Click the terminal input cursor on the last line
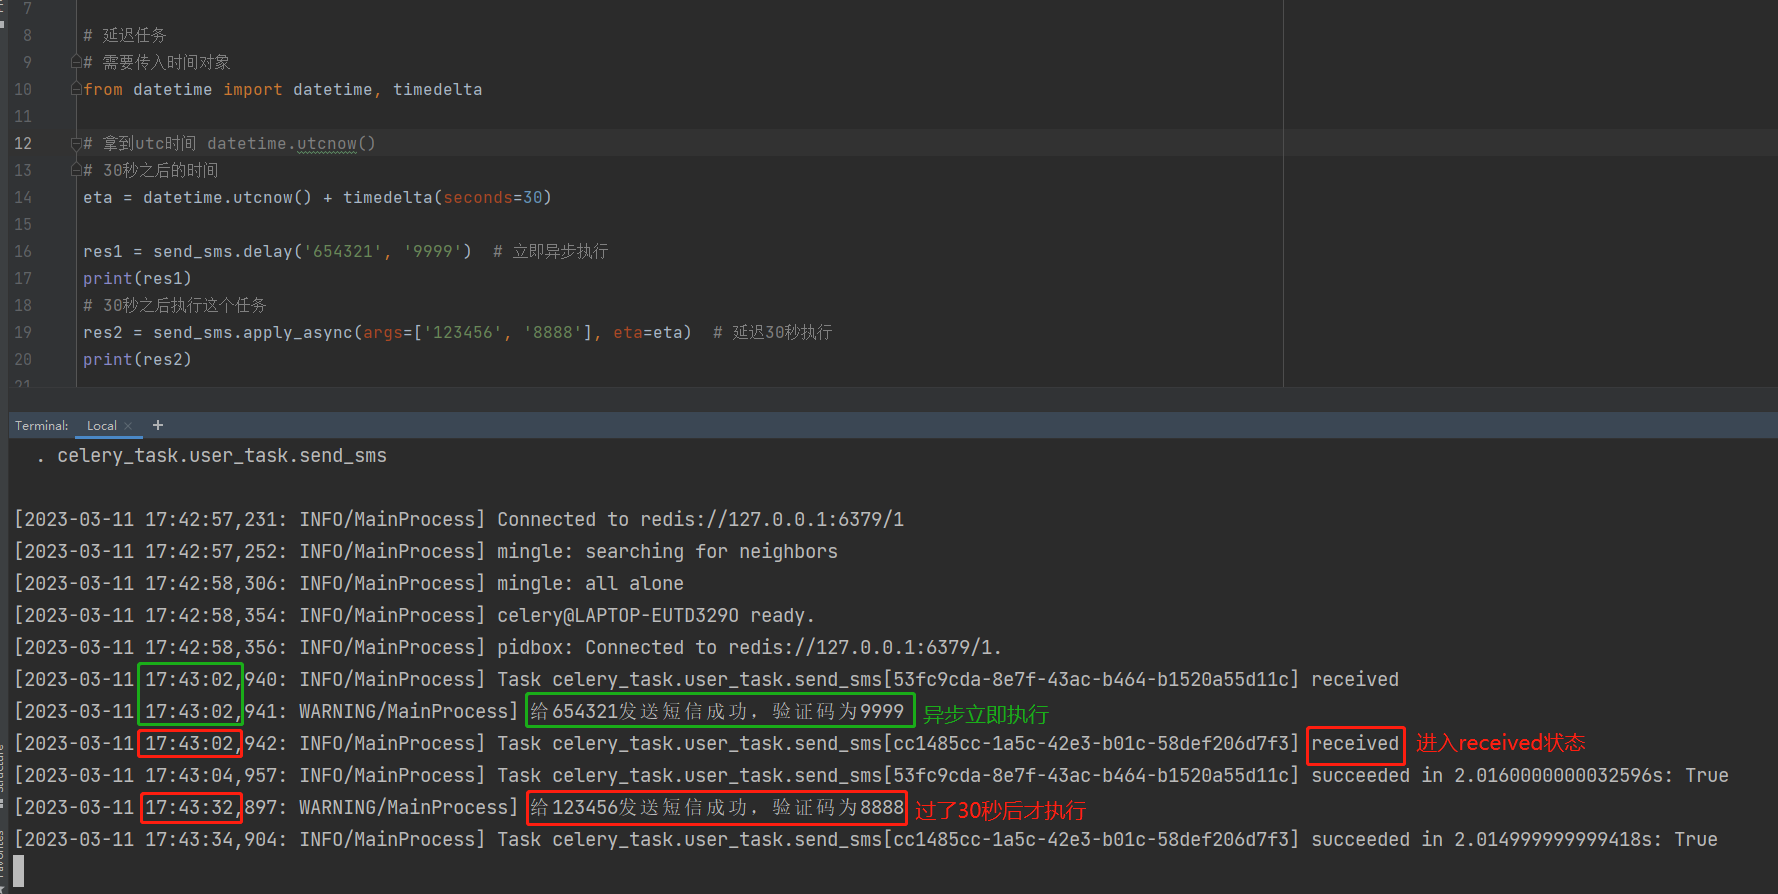 (19, 871)
